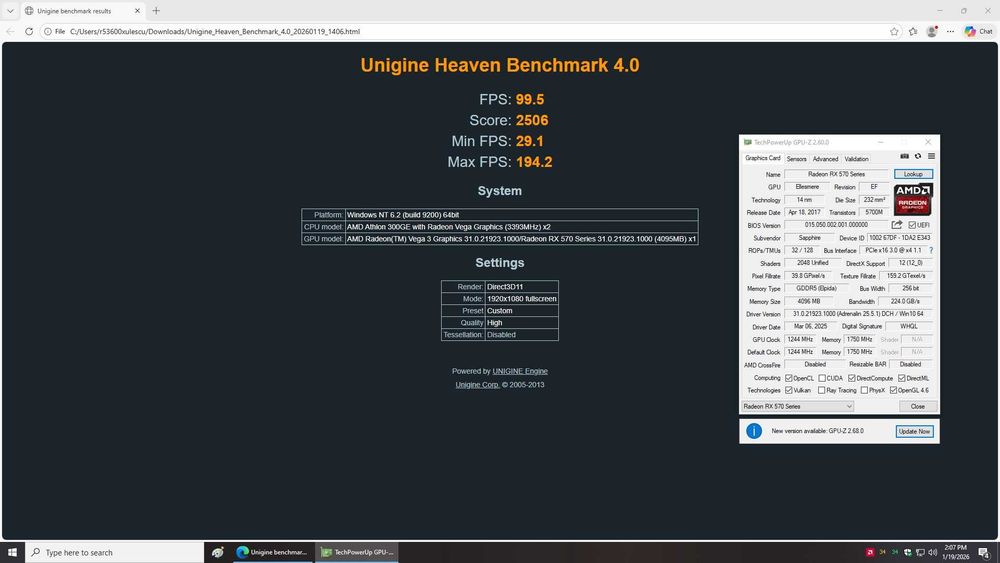1000x563 pixels.
Task: Click browser address bar URL
Action: (x=215, y=31)
